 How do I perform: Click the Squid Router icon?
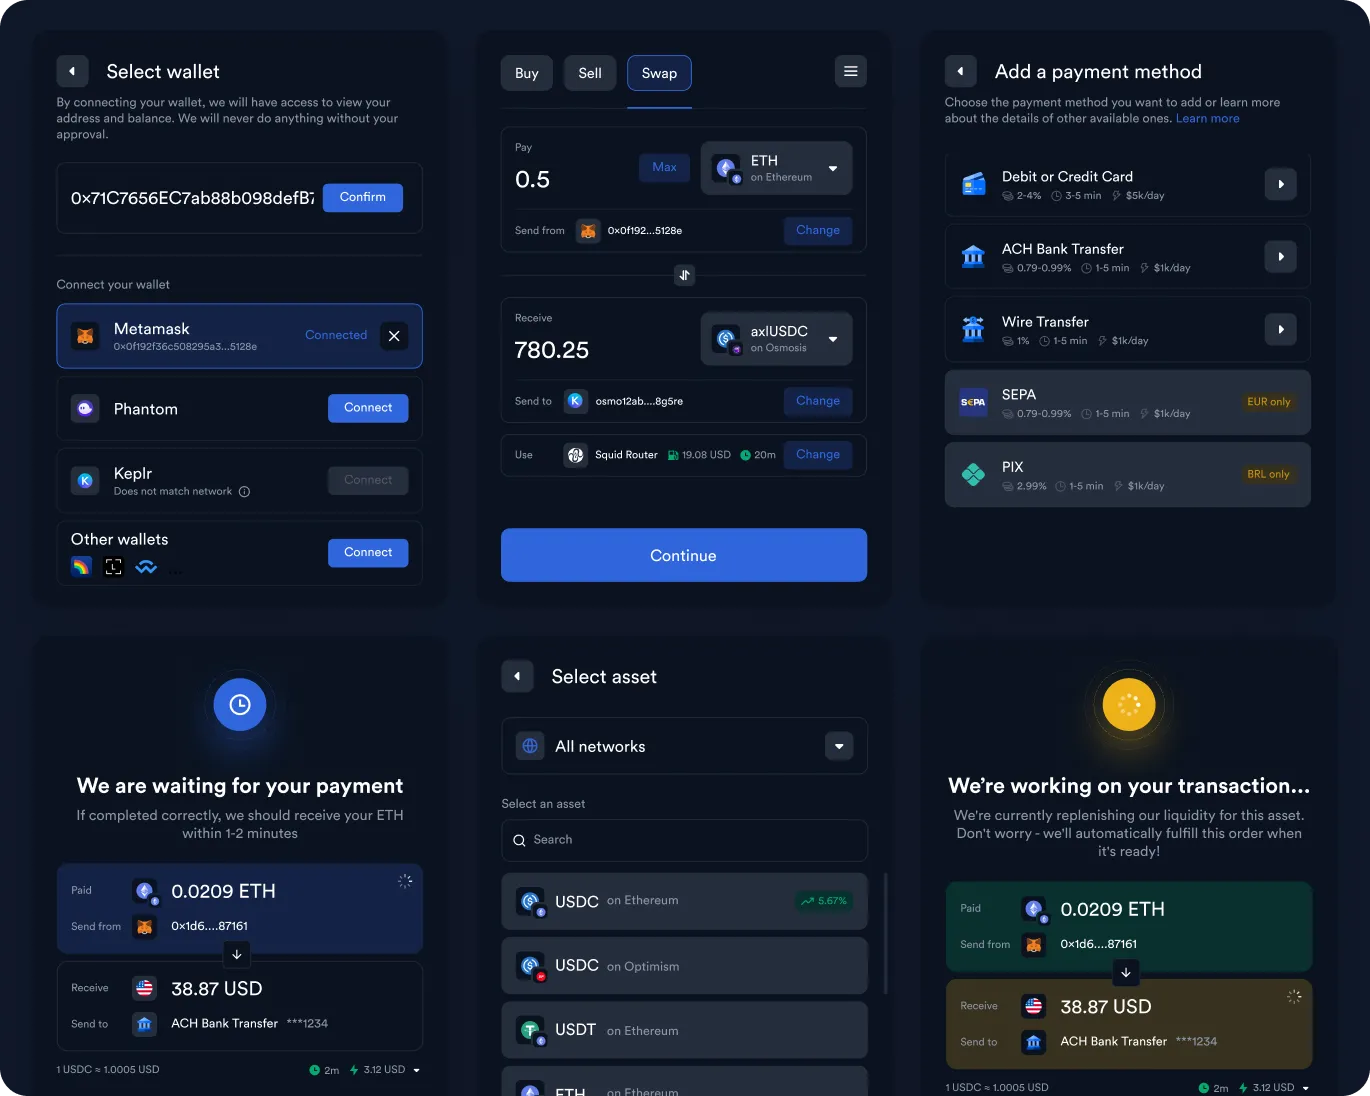click(576, 455)
